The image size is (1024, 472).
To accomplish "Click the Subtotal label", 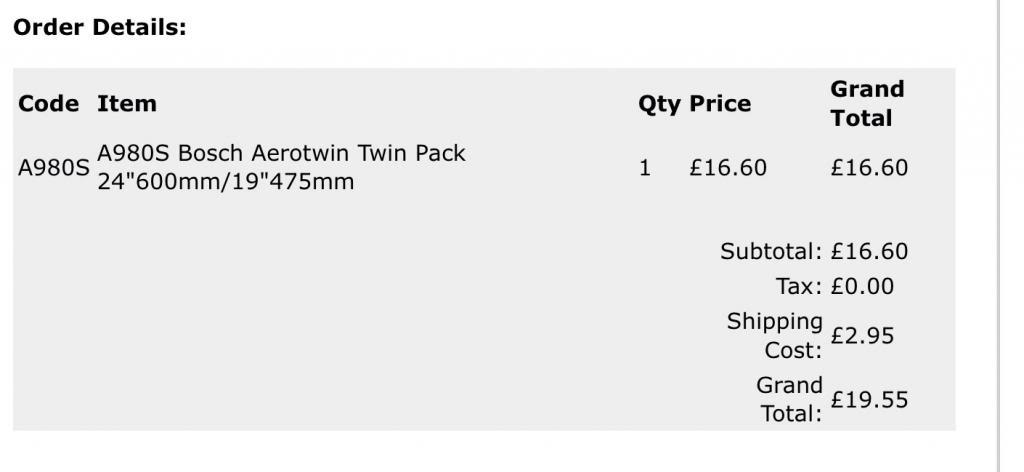I will pos(771,251).
